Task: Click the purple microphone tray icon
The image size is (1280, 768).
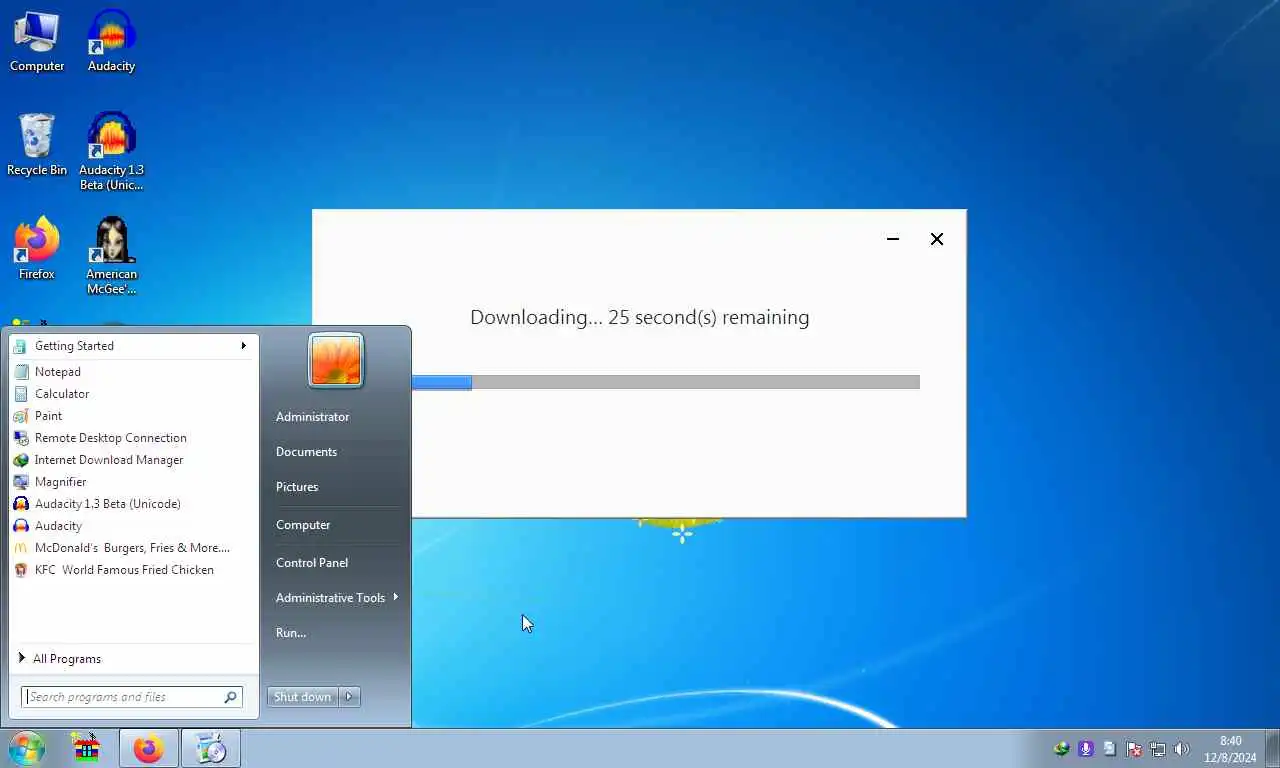Action: [x=1086, y=749]
